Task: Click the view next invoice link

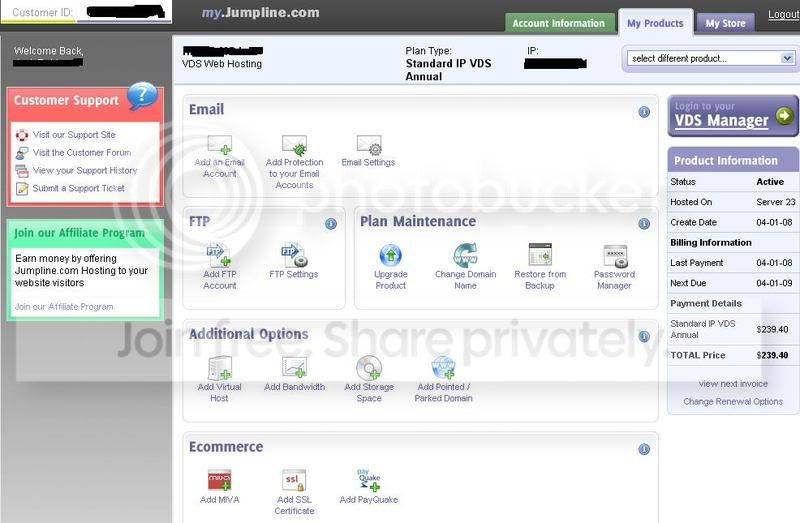Action: (x=733, y=384)
